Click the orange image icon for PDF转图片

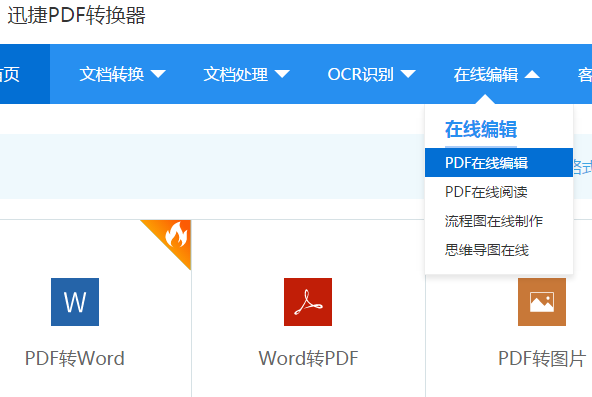tap(542, 302)
